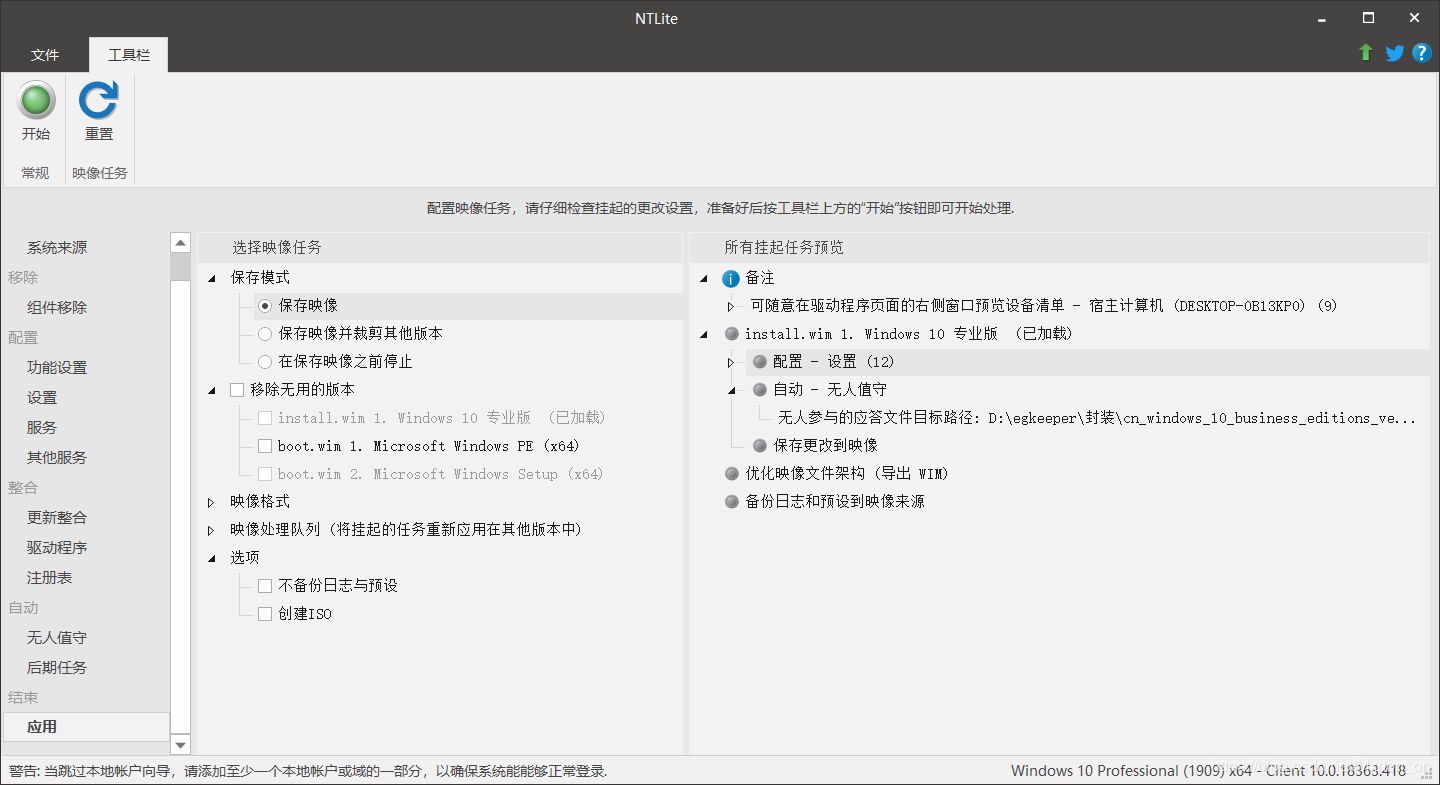Open the Twitter bird icon

1394,53
